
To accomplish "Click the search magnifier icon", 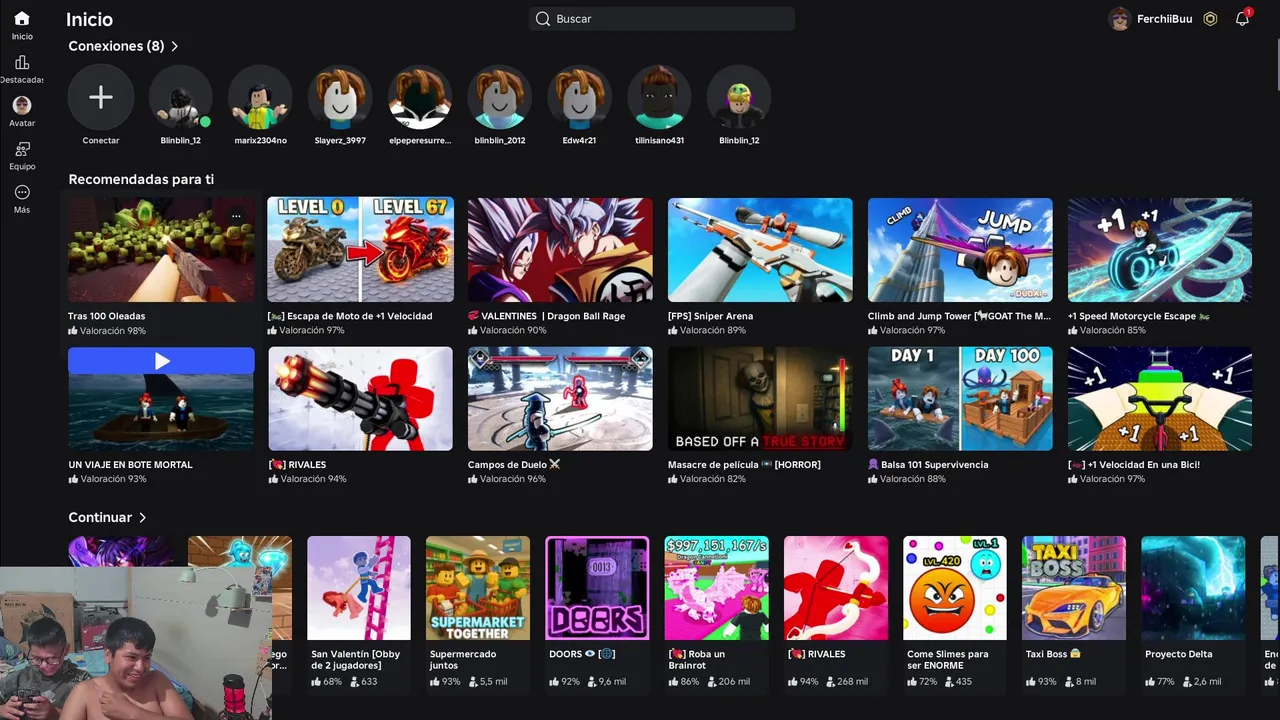I will [543, 19].
